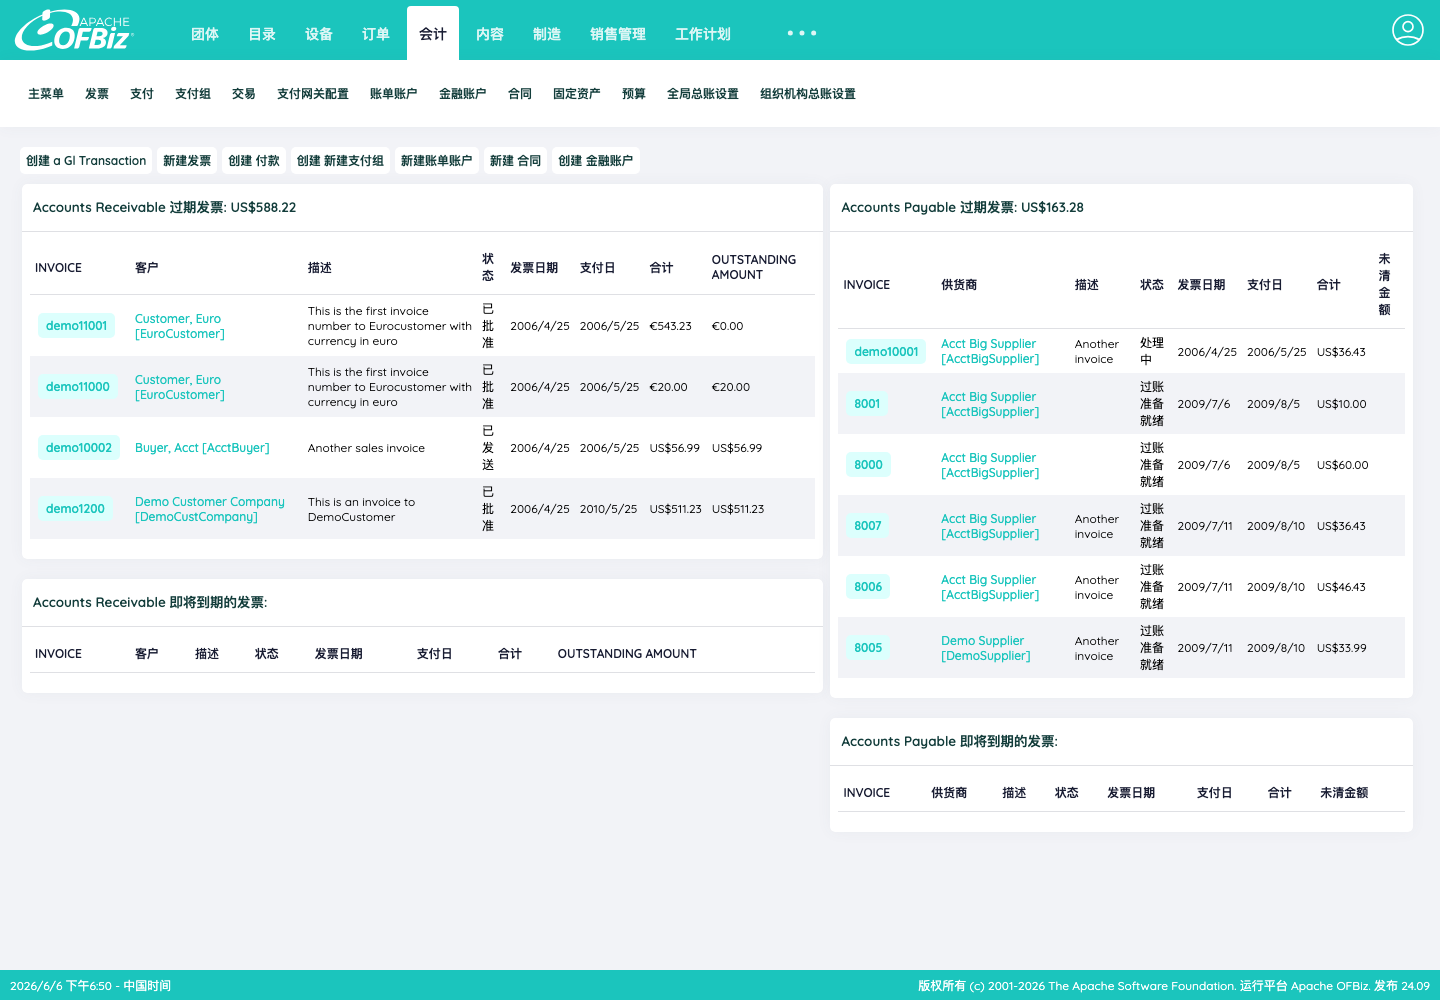Image resolution: width=1440 pixels, height=1000 pixels.
Task: Open the 支付 submenu item
Action: tap(142, 94)
